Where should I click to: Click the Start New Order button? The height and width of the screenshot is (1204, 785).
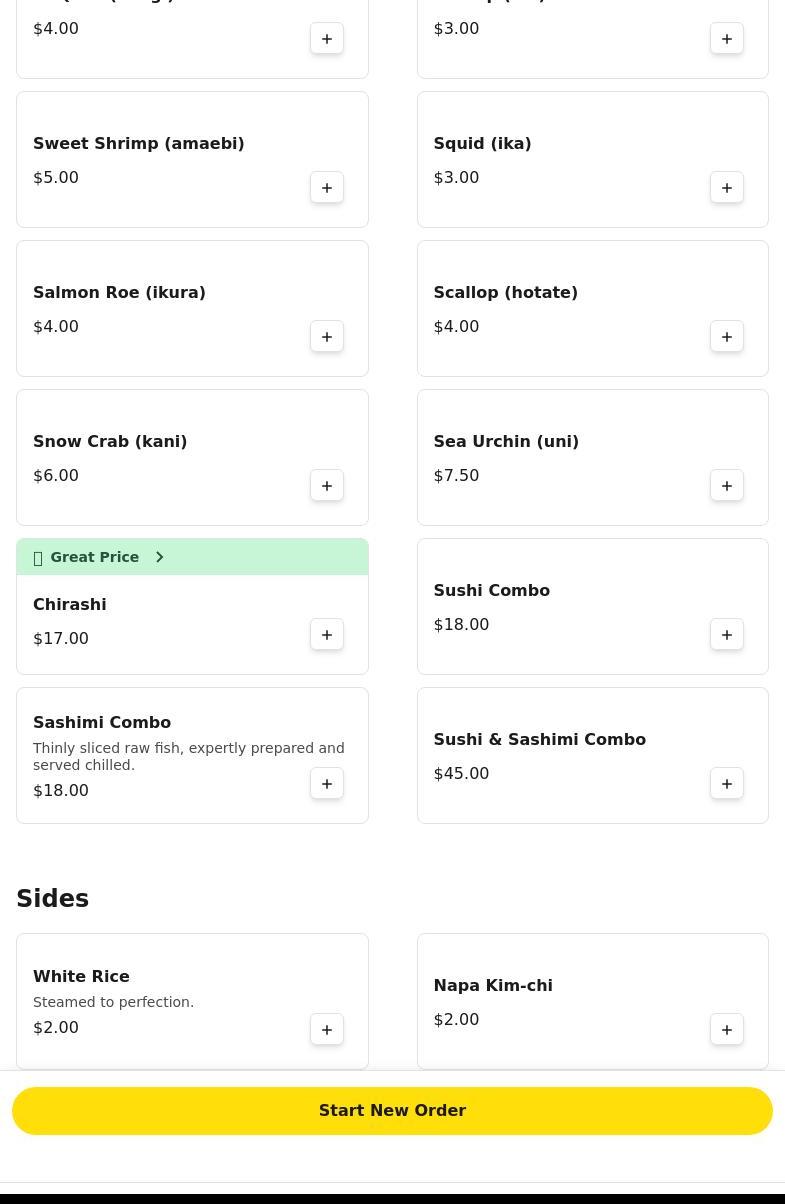pos(392,1111)
